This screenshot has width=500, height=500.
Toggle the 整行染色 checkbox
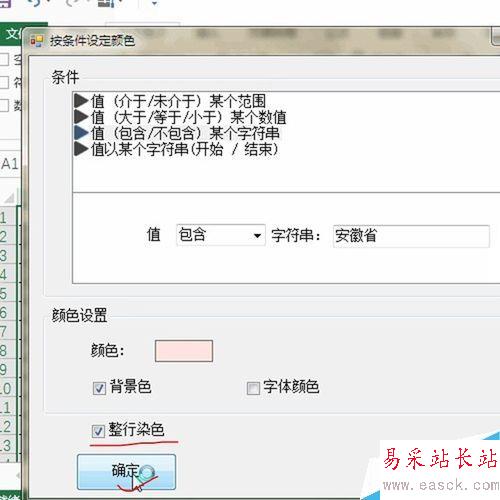tap(98, 431)
